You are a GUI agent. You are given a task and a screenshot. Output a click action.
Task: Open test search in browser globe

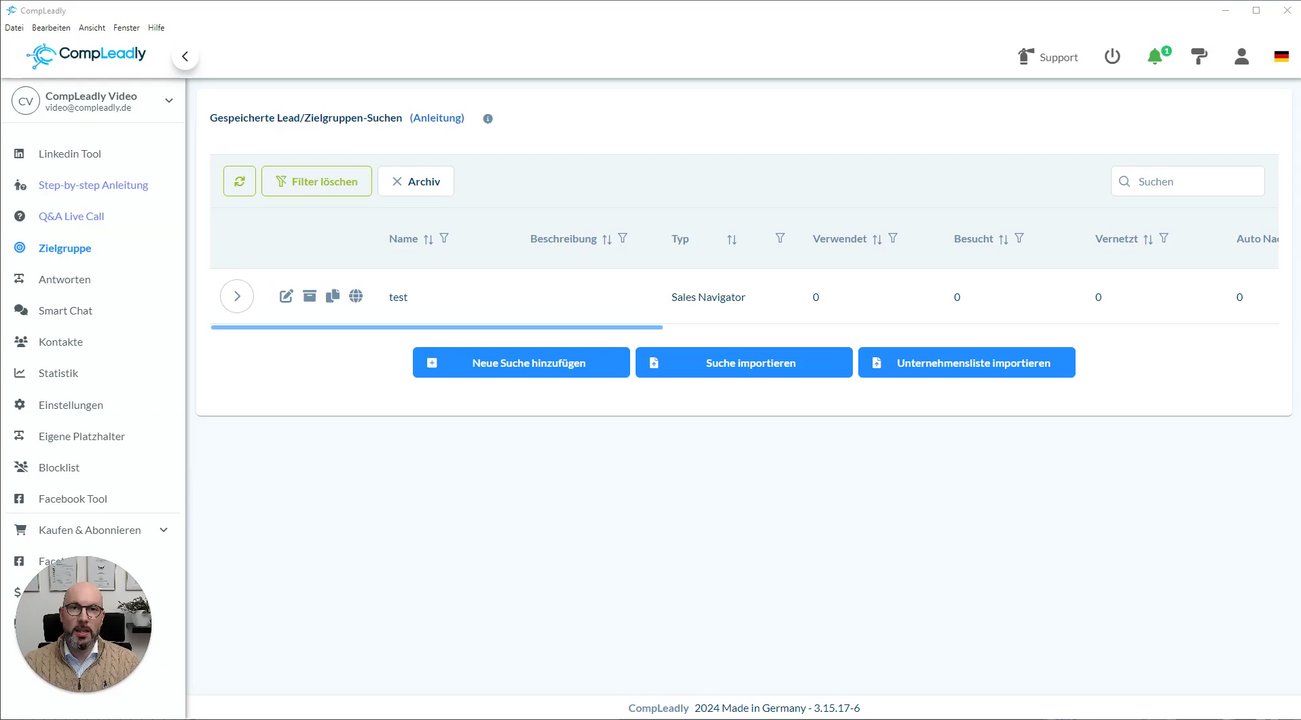[356, 296]
